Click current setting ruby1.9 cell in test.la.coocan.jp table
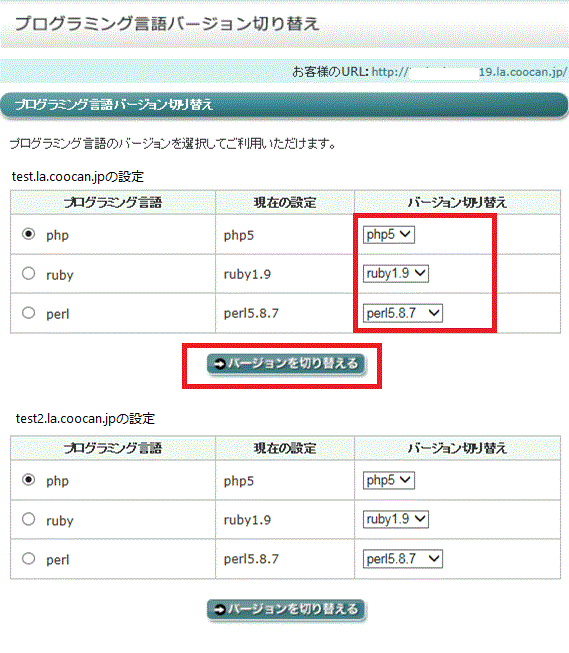The height and width of the screenshot is (653, 569). 285,274
